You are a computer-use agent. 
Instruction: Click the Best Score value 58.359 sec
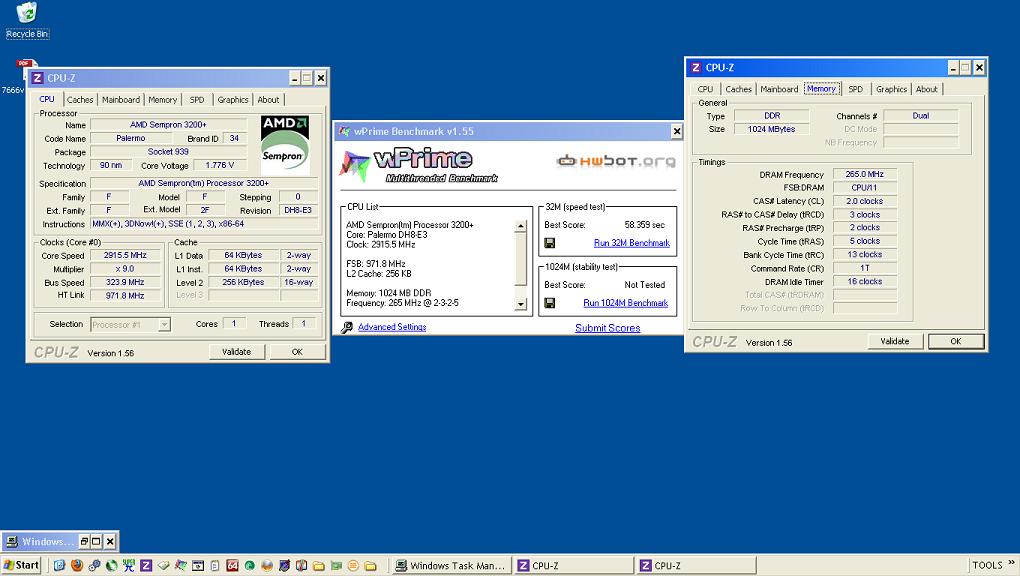[644, 225]
